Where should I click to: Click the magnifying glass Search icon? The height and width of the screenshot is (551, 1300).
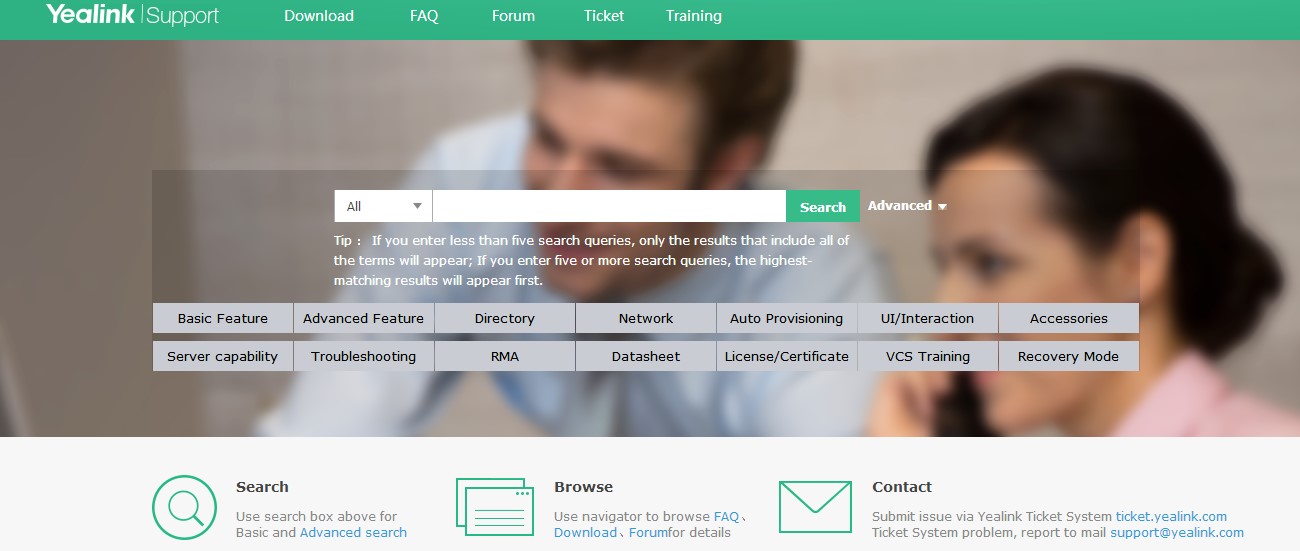184,508
